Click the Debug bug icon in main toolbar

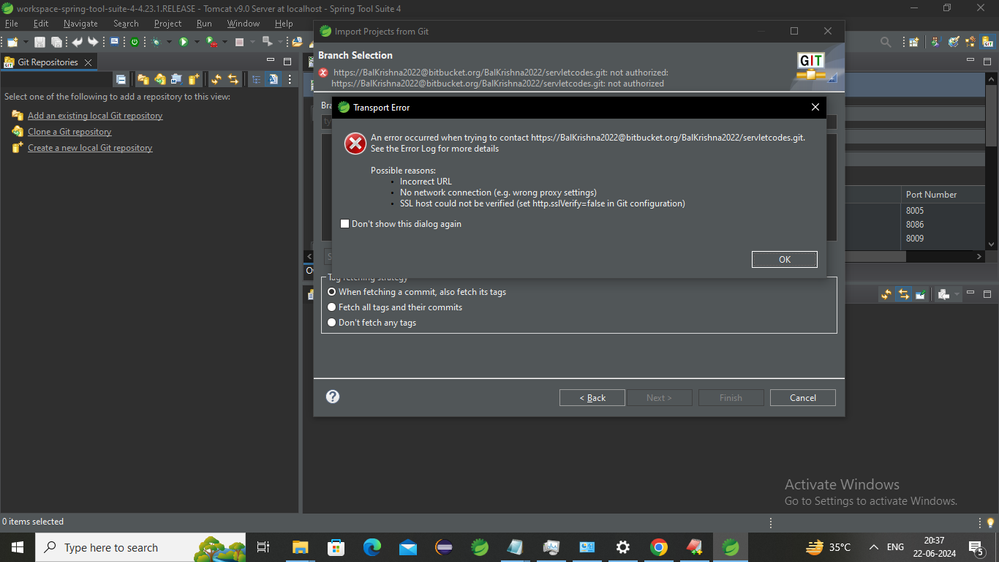pos(156,42)
